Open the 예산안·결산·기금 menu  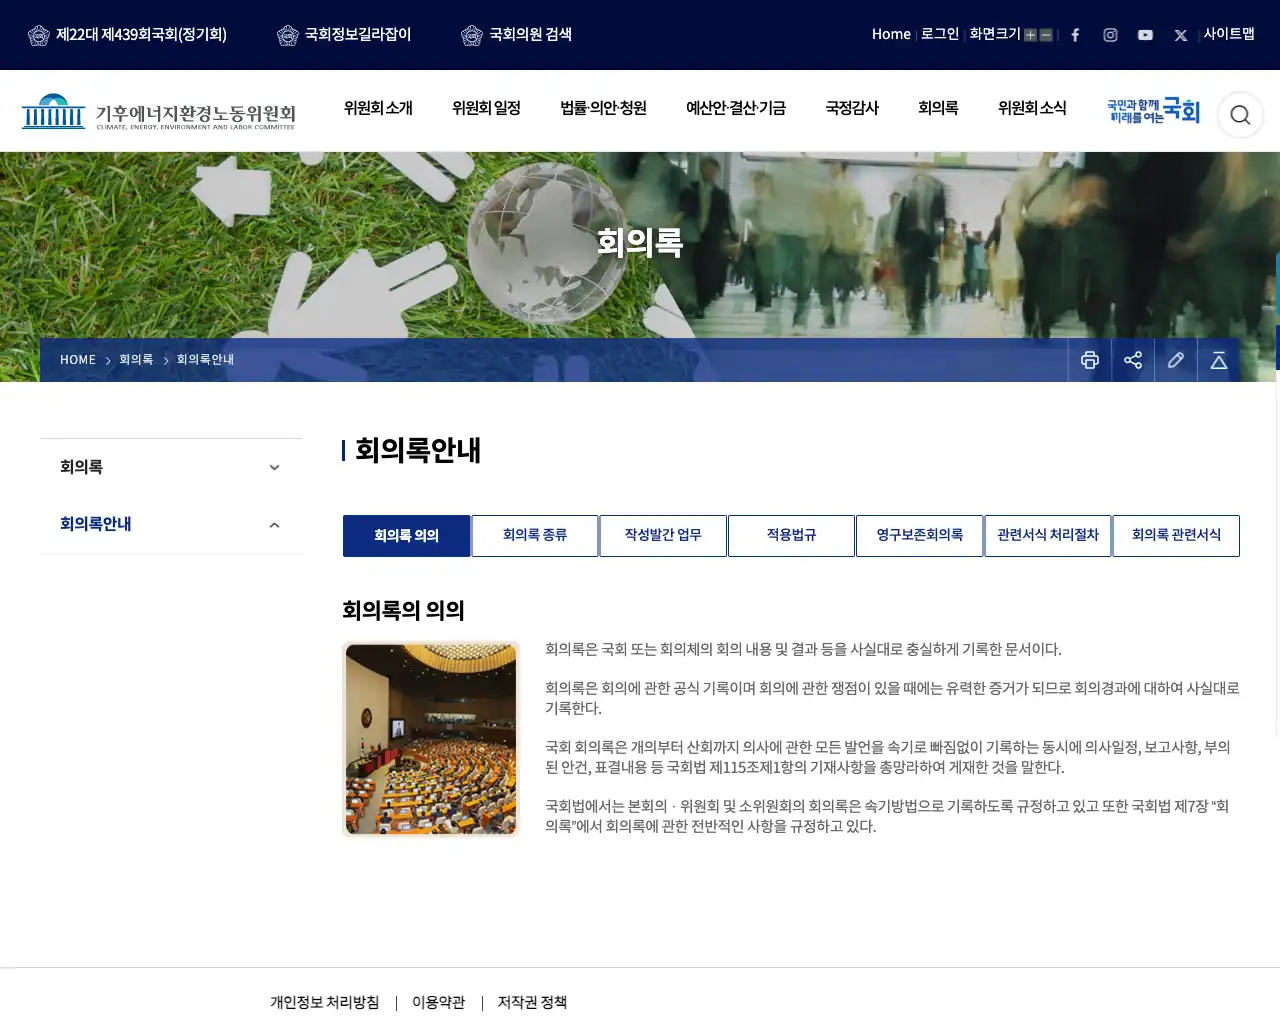tap(736, 108)
